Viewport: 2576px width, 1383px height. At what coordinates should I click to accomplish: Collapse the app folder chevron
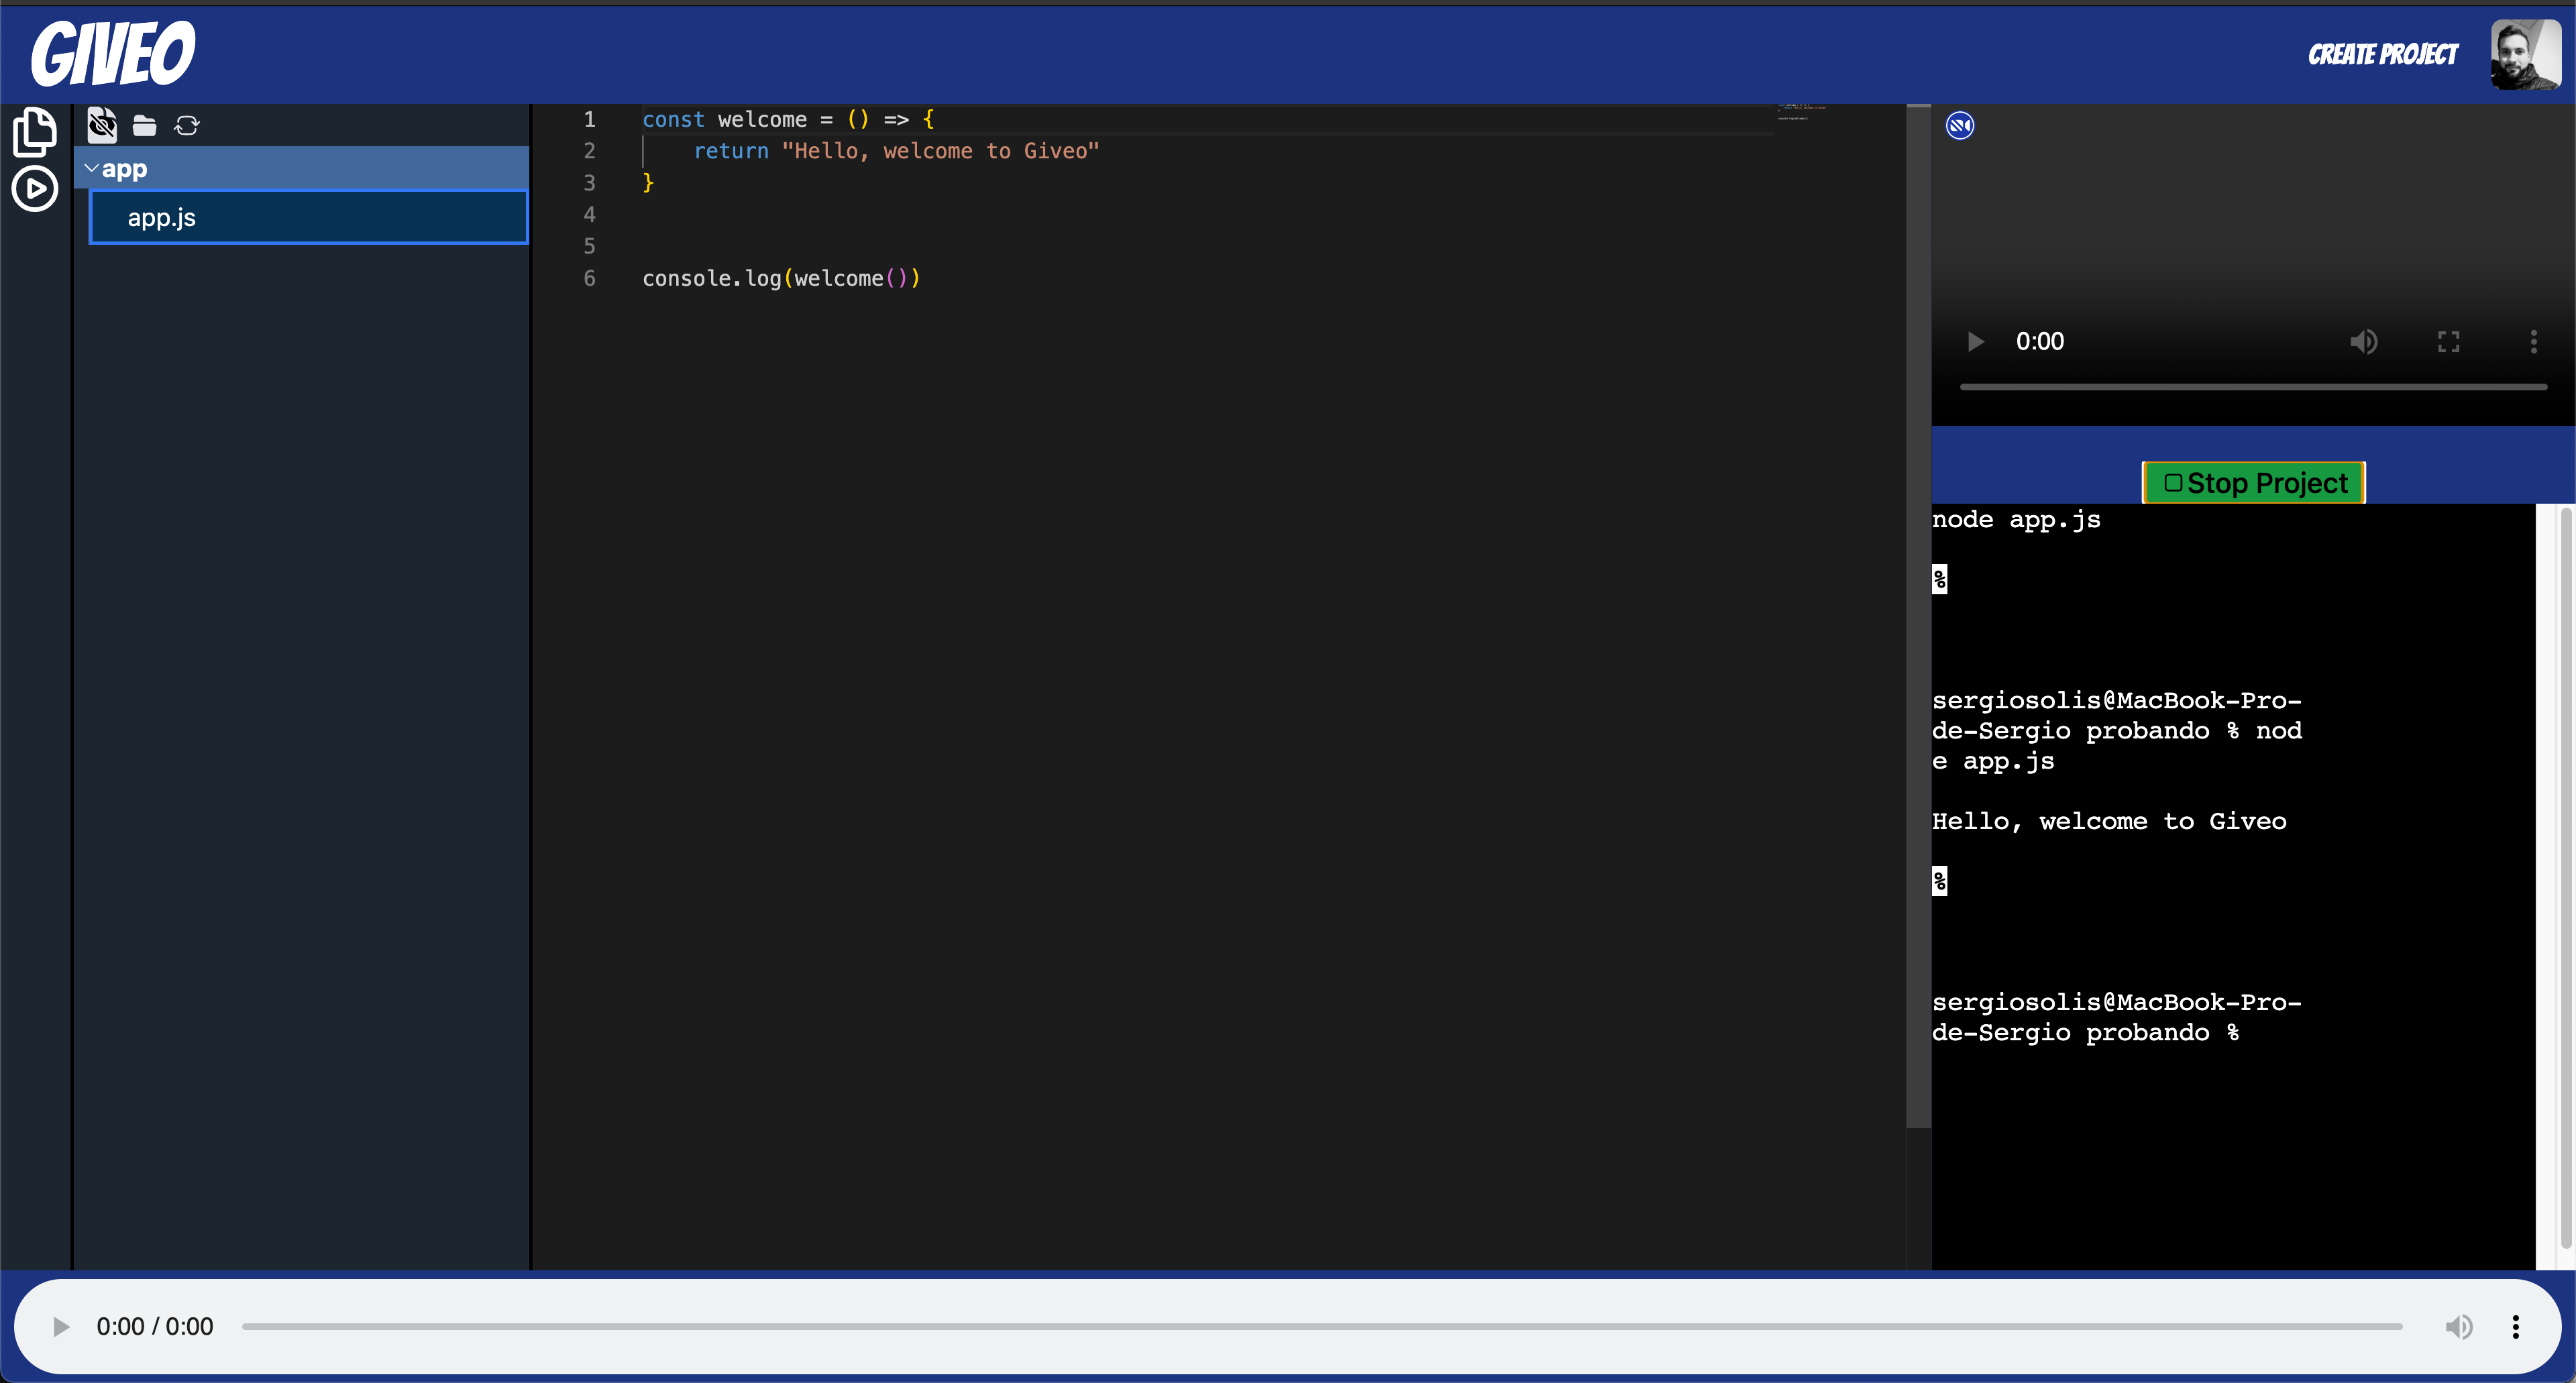click(92, 169)
